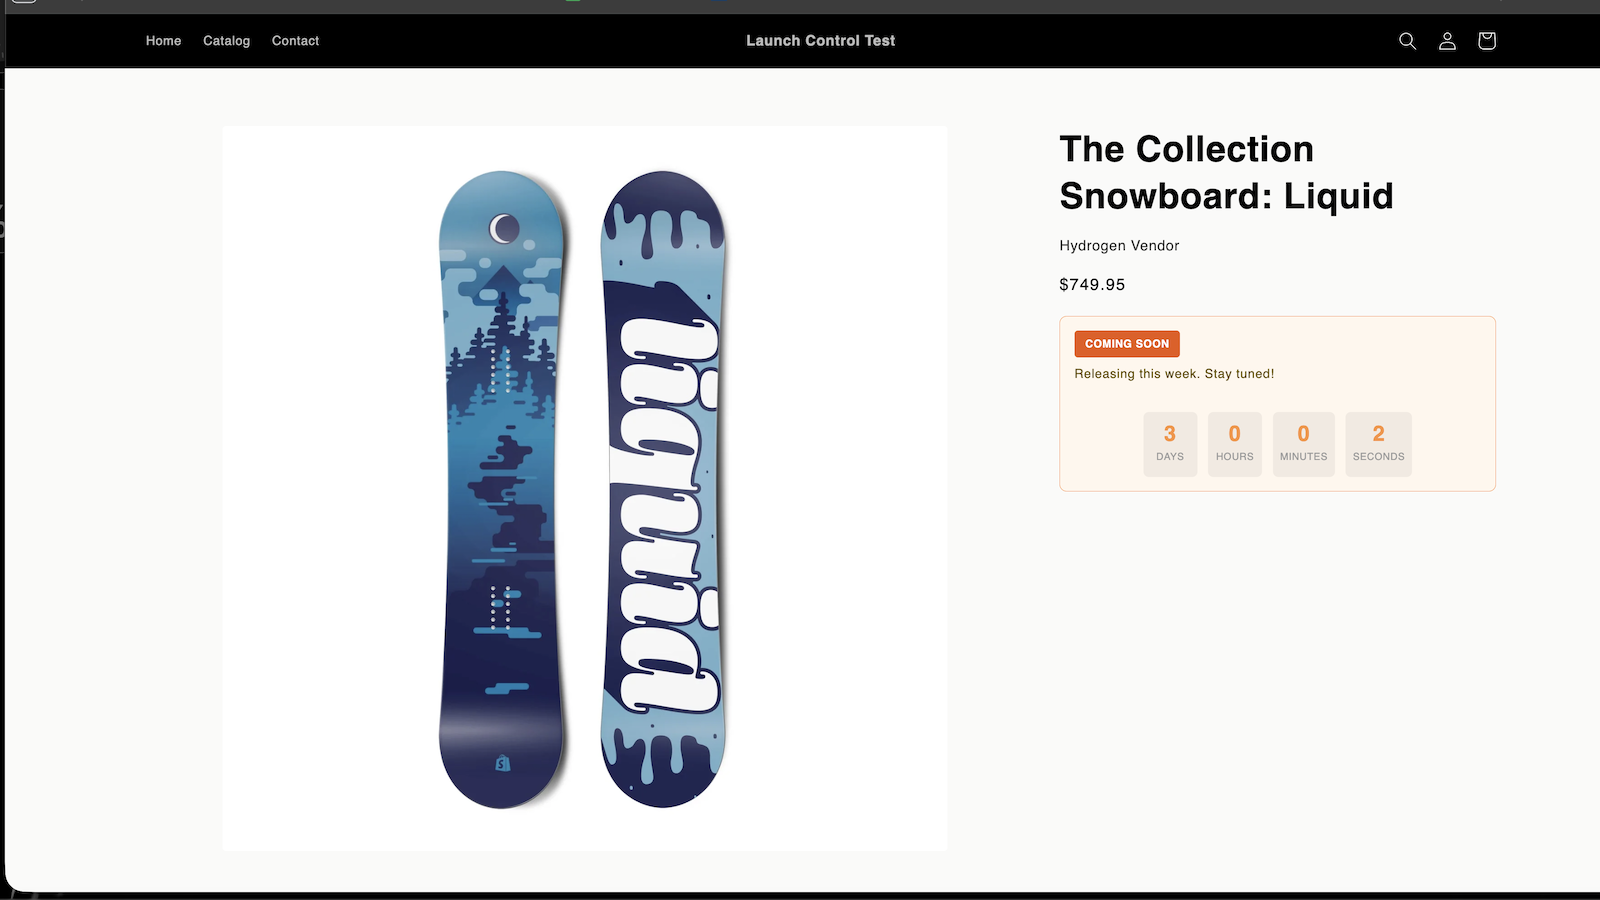The image size is (1600, 900).
Task: Click the Launch Control Test store title
Action: coord(820,41)
